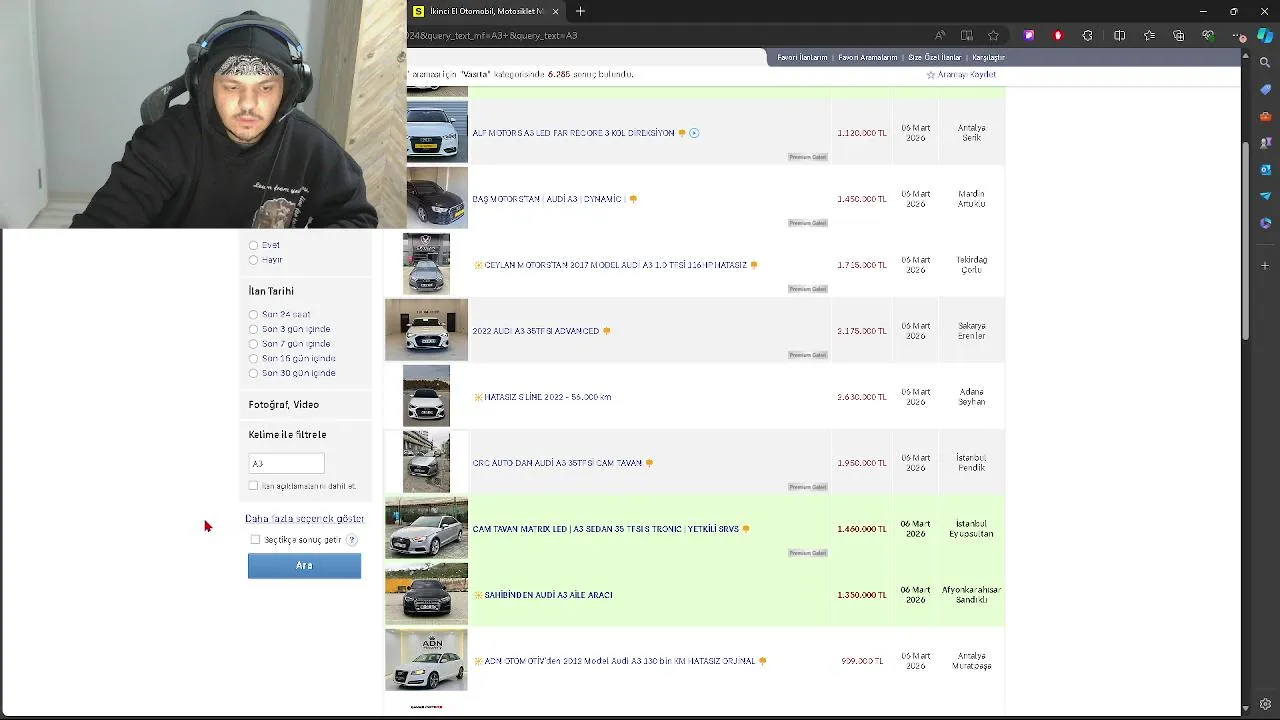Open CAM TAVAN MATRIX LED A3 SEDAN listing
1280x720 pixels.
click(x=605, y=529)
